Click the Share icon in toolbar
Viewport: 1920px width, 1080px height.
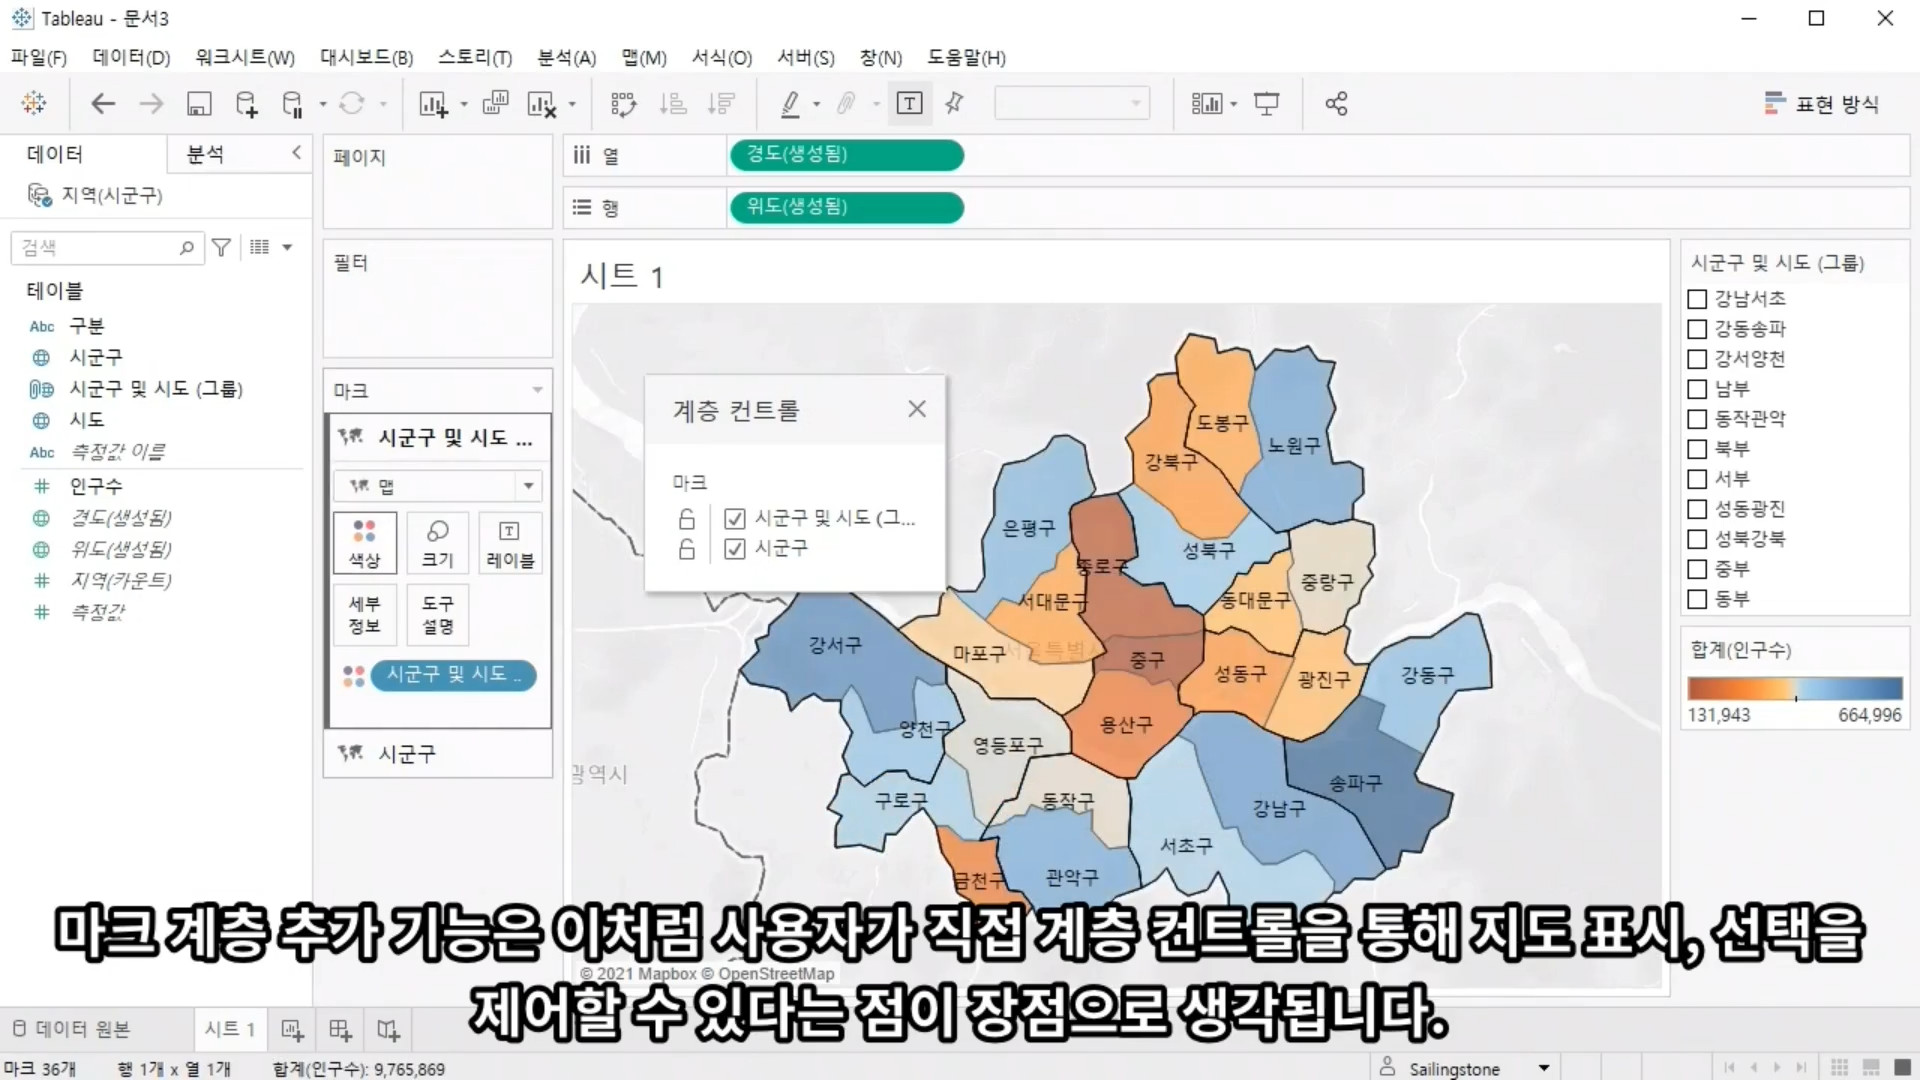click(1336, 104)
